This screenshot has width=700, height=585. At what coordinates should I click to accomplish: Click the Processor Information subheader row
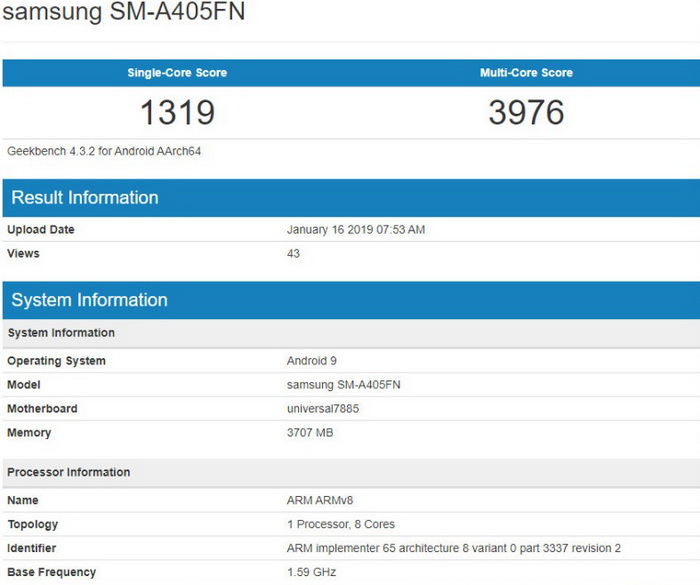(351, 472)
